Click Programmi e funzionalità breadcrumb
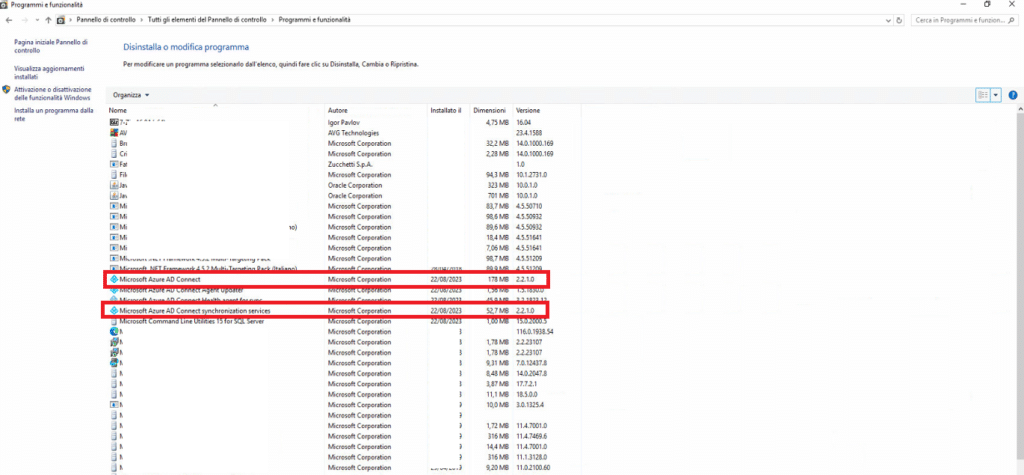This screenshot has width=1024, height=475. pos(314,20)
